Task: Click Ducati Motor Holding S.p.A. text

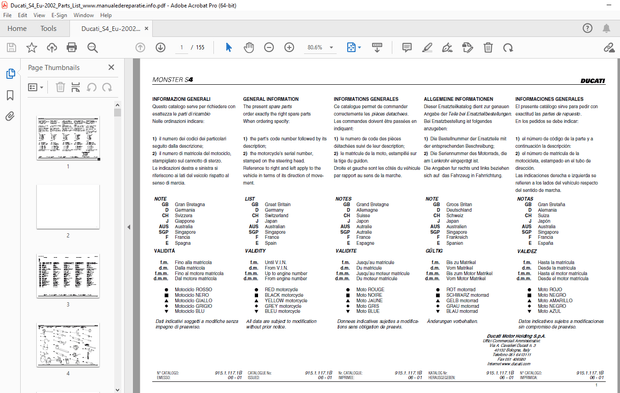Action: coord(516,336)
